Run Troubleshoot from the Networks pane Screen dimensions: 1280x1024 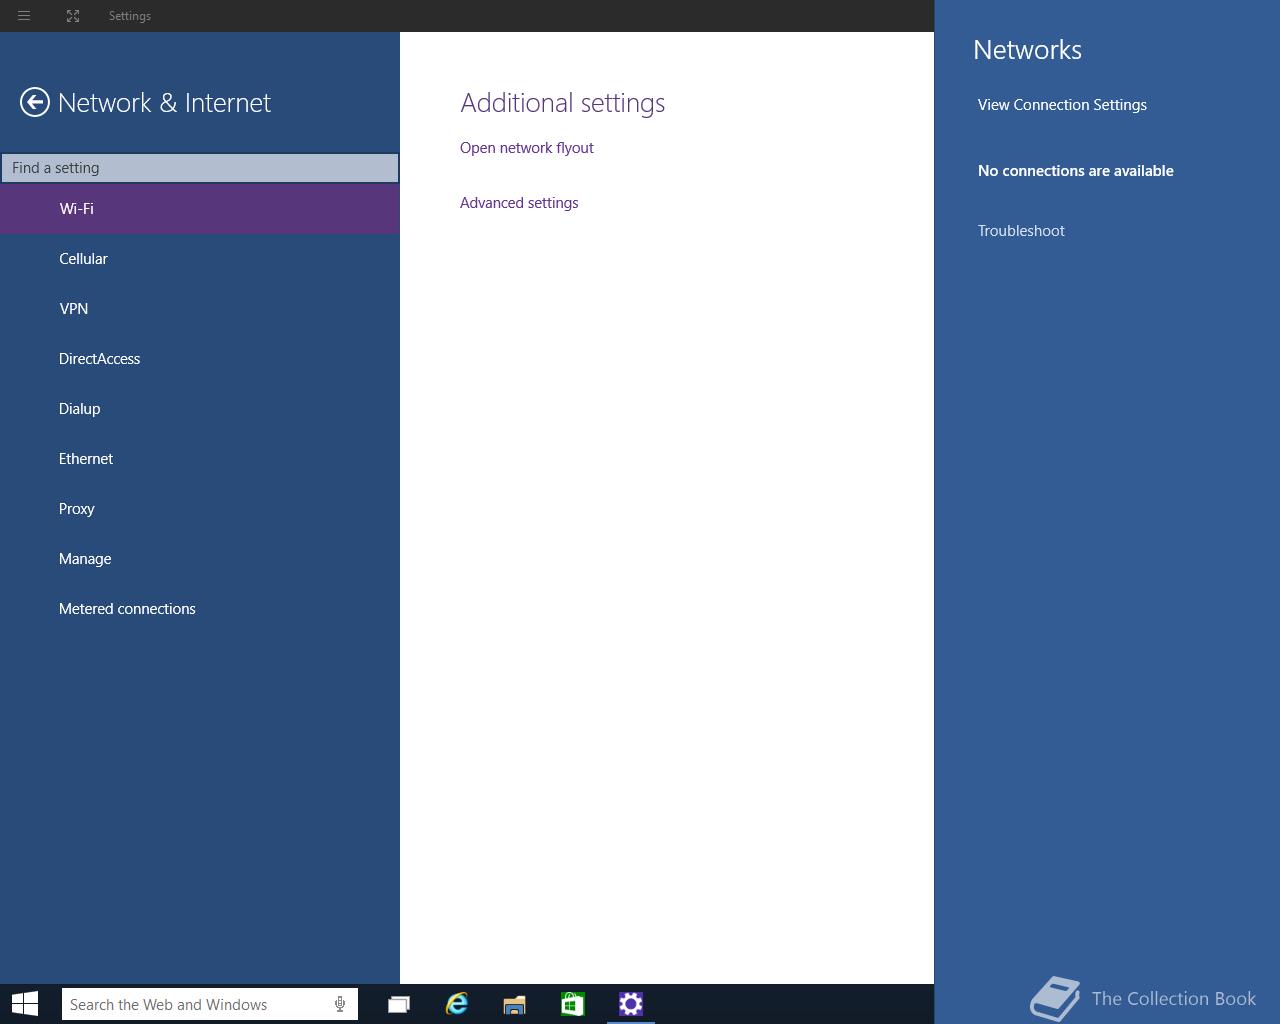pyautogui.click(x=1021, y=231)
